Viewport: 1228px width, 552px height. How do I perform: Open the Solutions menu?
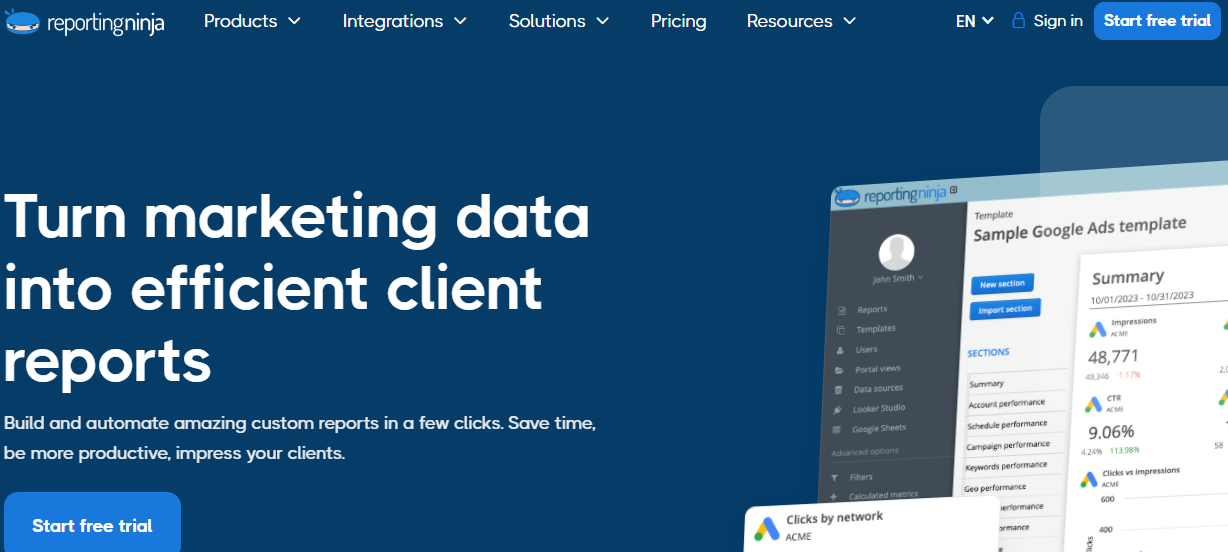point(558,21)
